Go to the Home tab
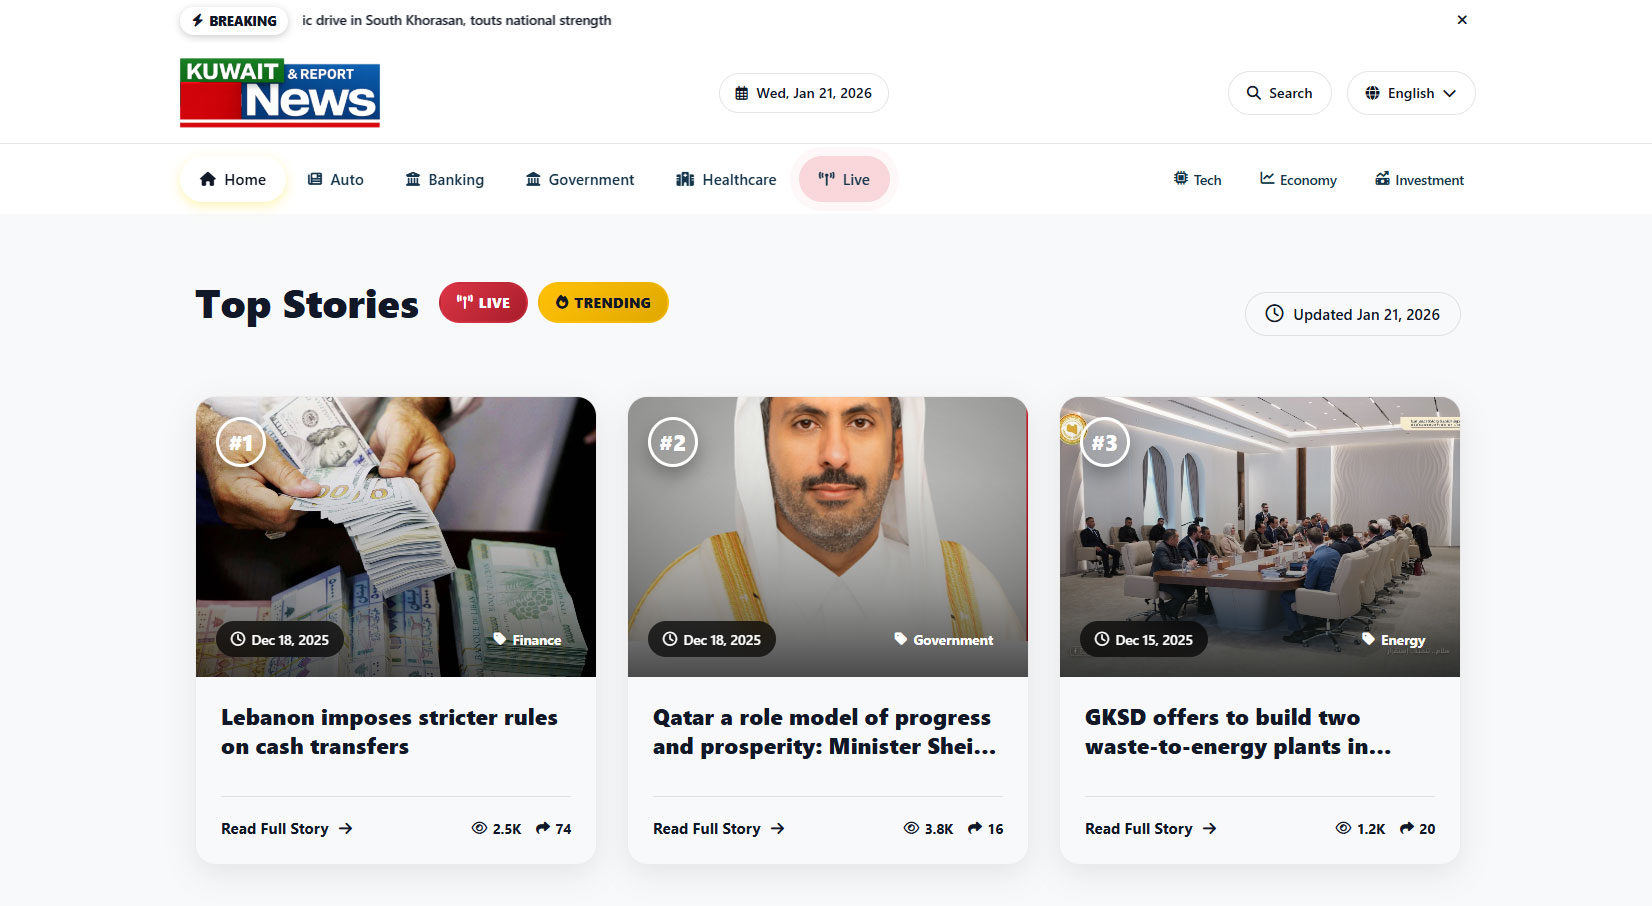This screenshot has height=906, width=1652. point(233,180)
